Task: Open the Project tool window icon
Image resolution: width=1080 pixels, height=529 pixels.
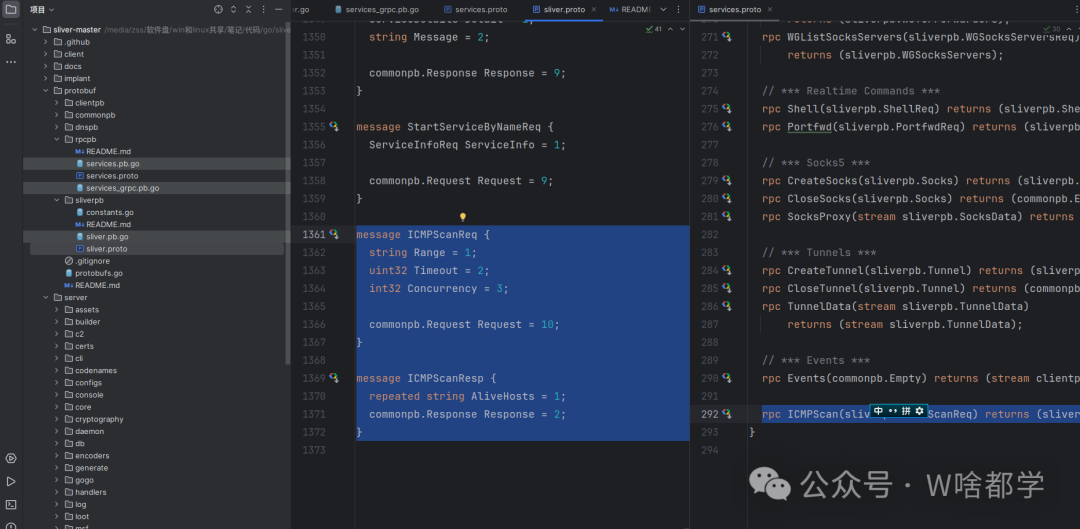Action: 11,10
